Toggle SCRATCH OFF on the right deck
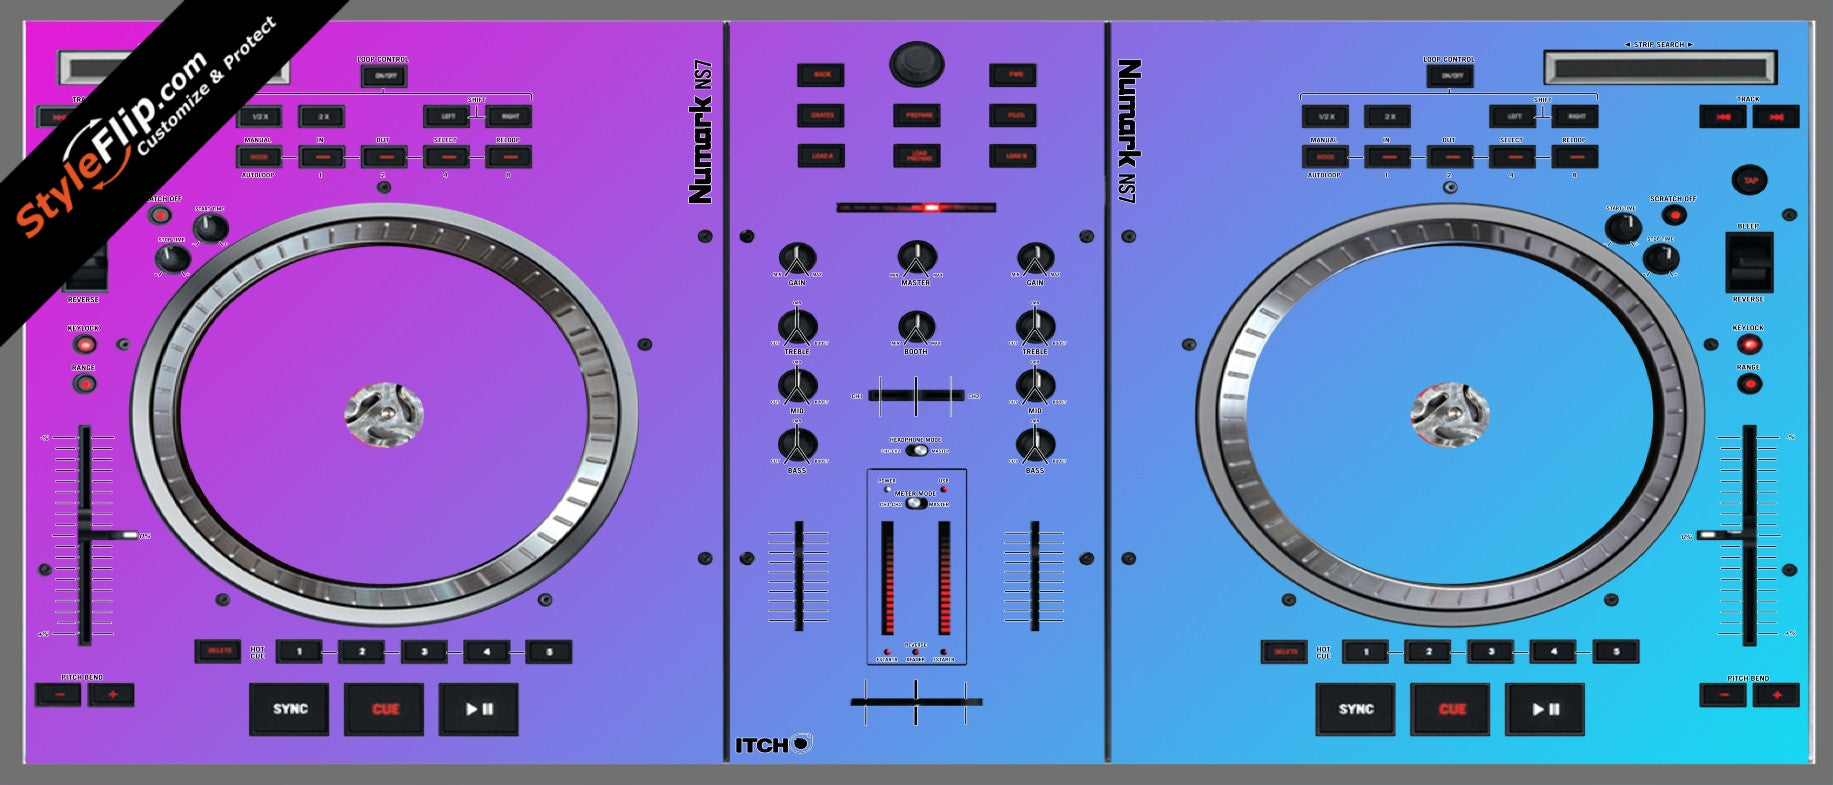 [1673, 214]
